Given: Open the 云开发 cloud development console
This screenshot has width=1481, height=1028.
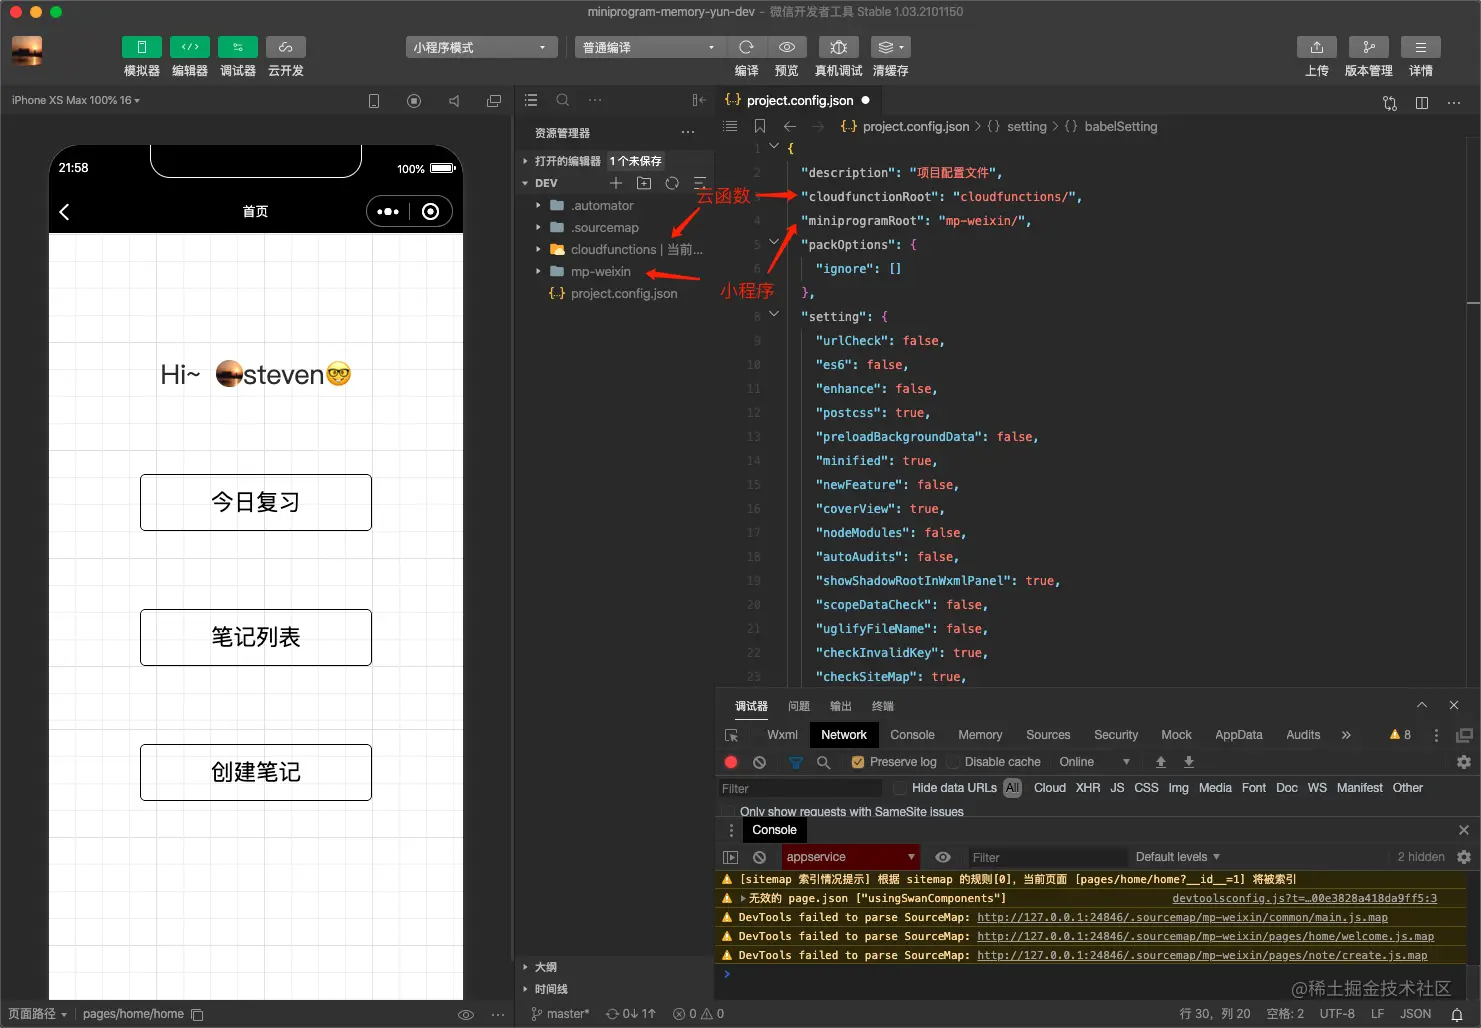Looking at the screenshot, I should [x=286, y=47].
